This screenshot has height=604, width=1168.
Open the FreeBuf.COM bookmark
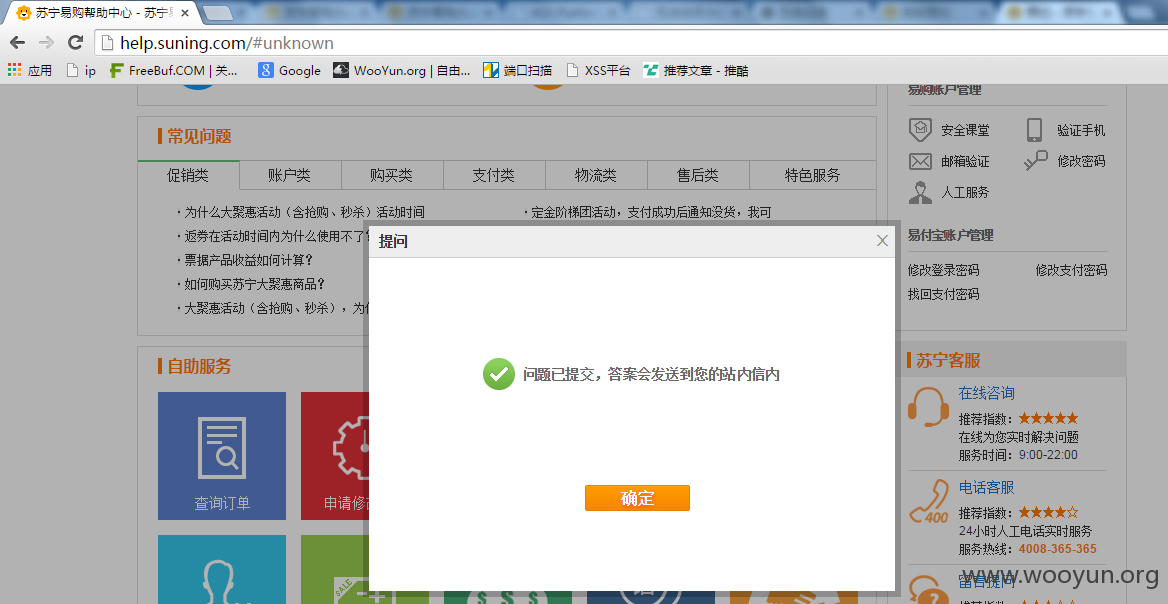(174, 71)
